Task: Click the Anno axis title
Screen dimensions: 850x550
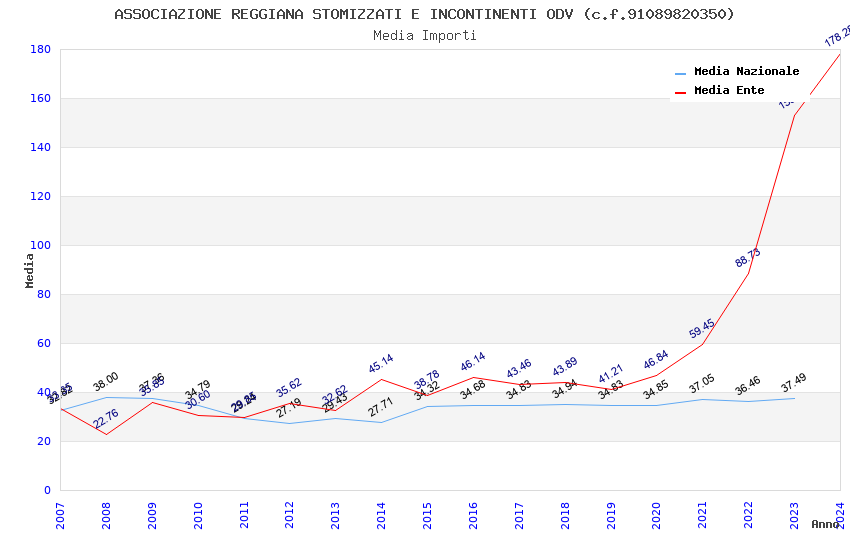Action: (x=825, y=524)
